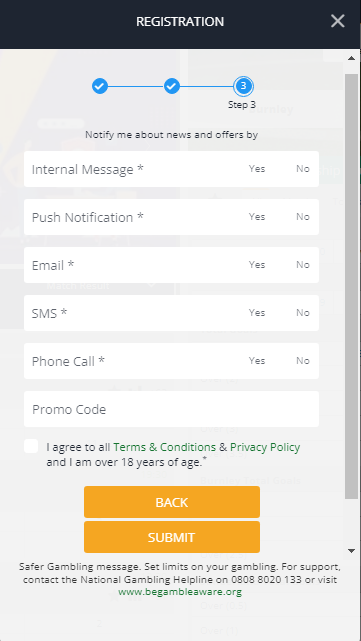The height and width of the screenshot is (641, 361).
Task: Close the Registration dialog with X icon
Action: click(x=338, y=21)
